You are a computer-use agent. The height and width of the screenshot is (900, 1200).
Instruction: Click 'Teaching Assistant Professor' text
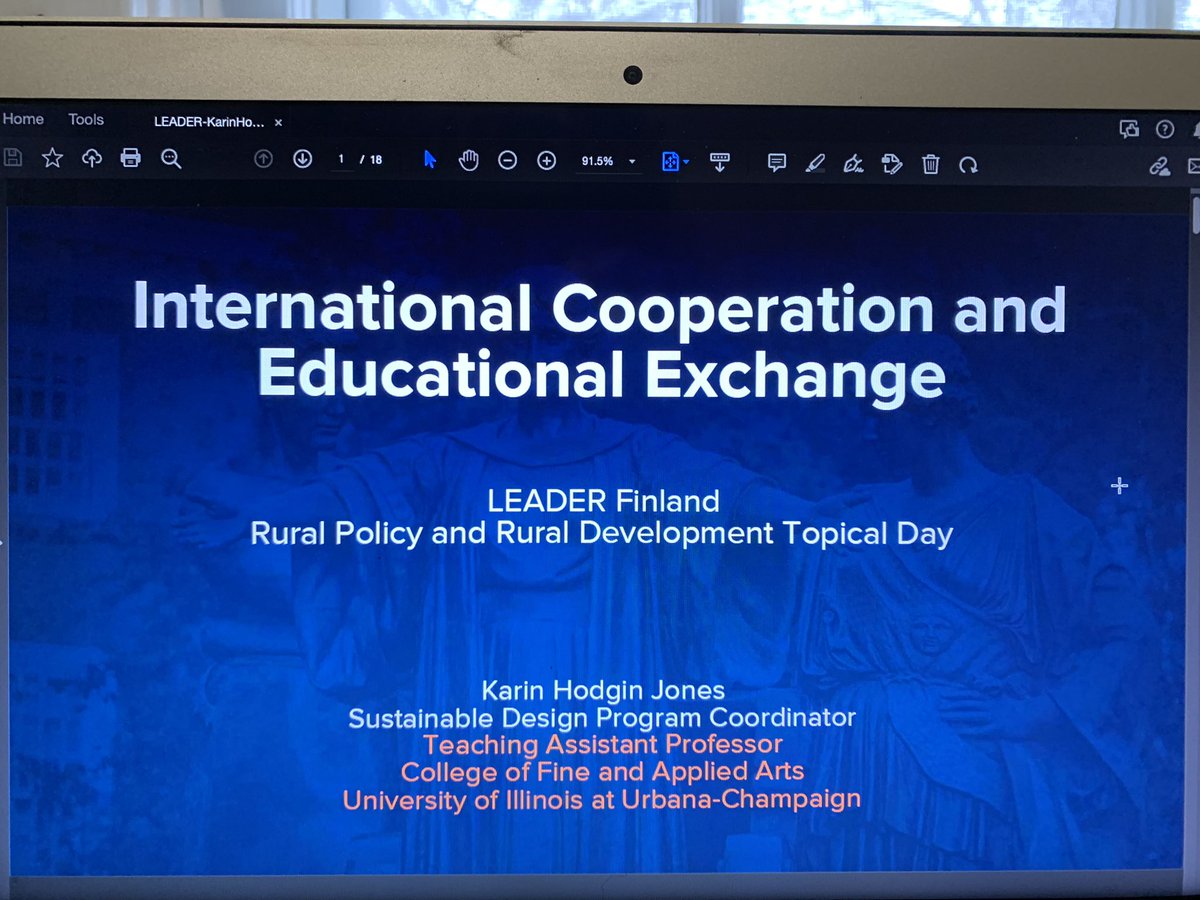coord(602,744)
